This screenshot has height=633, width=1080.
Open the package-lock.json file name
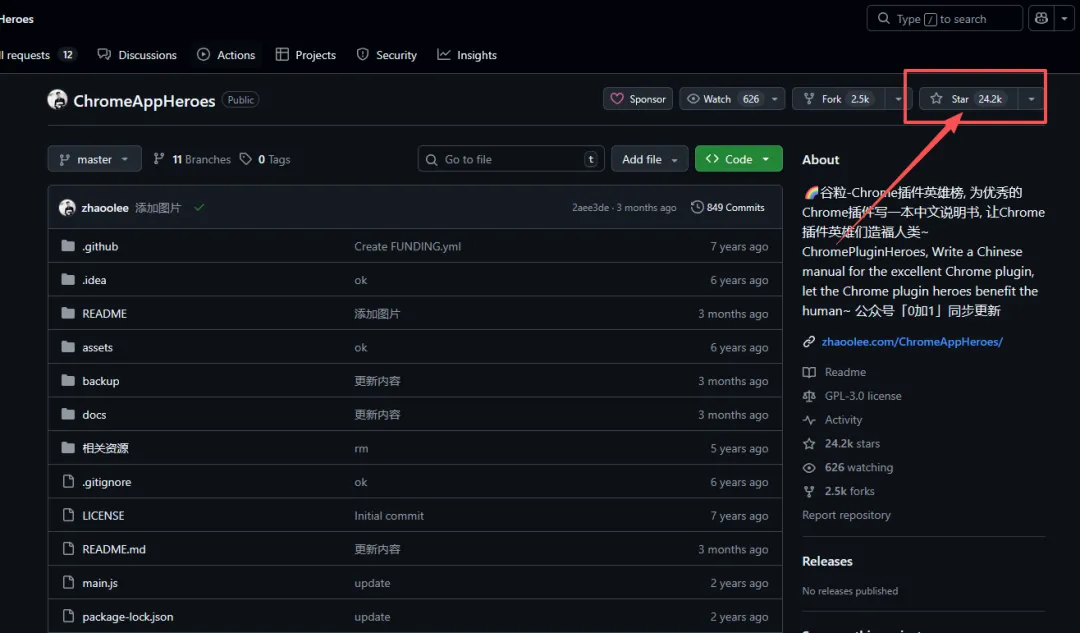click(x=127, y=617)
